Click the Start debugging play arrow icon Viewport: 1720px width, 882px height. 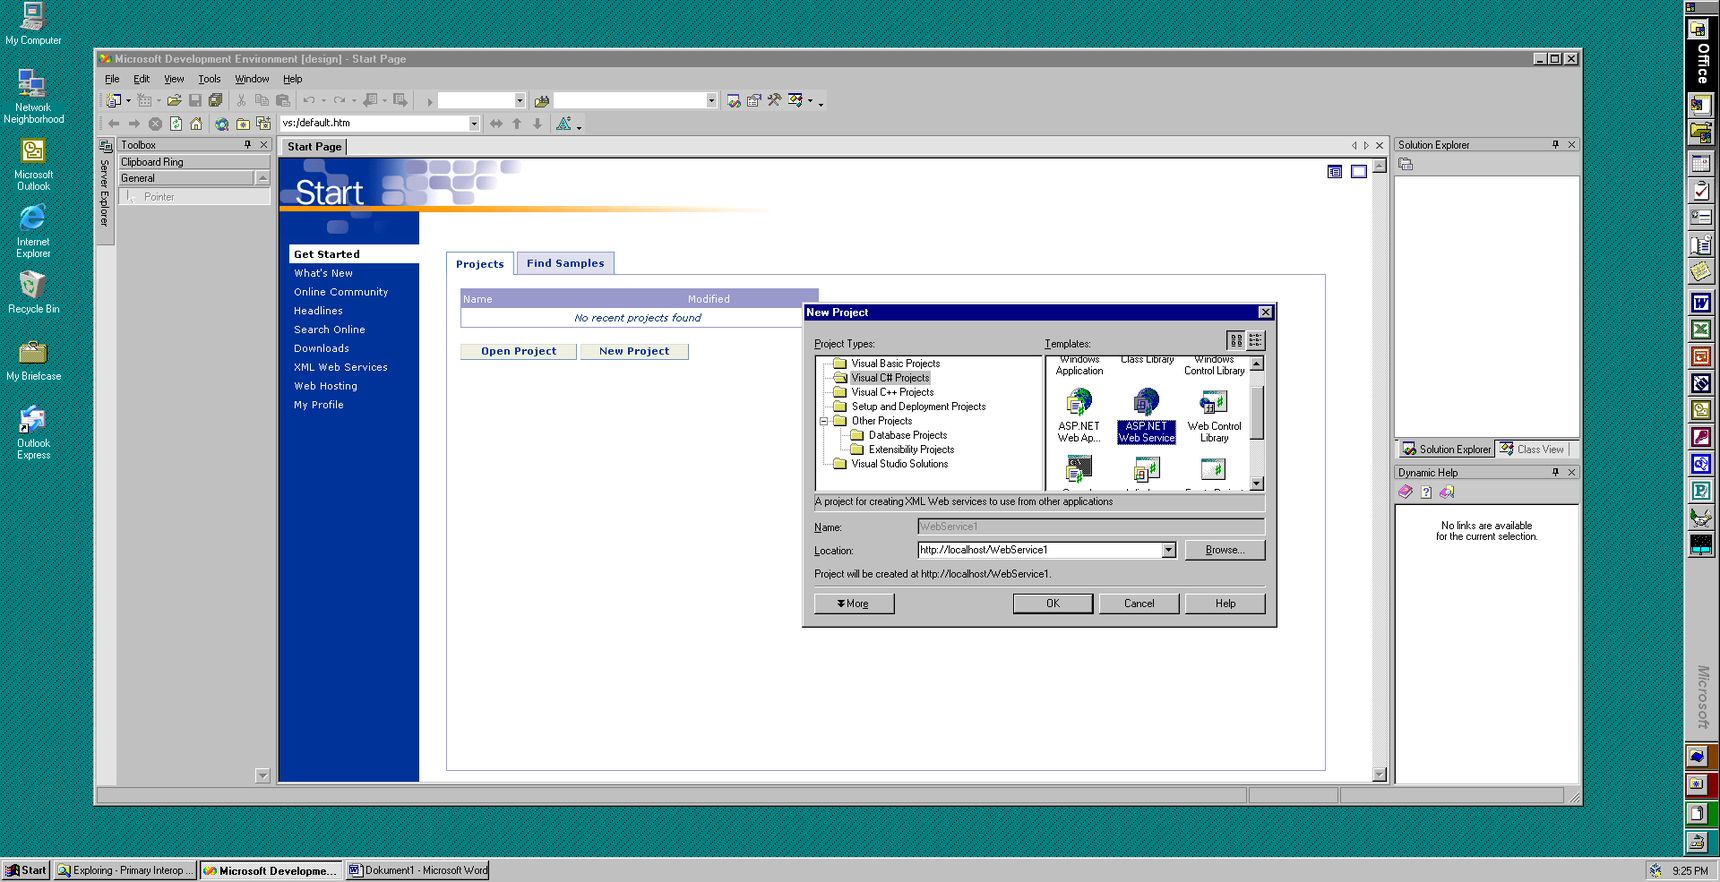tap(429, 101)
